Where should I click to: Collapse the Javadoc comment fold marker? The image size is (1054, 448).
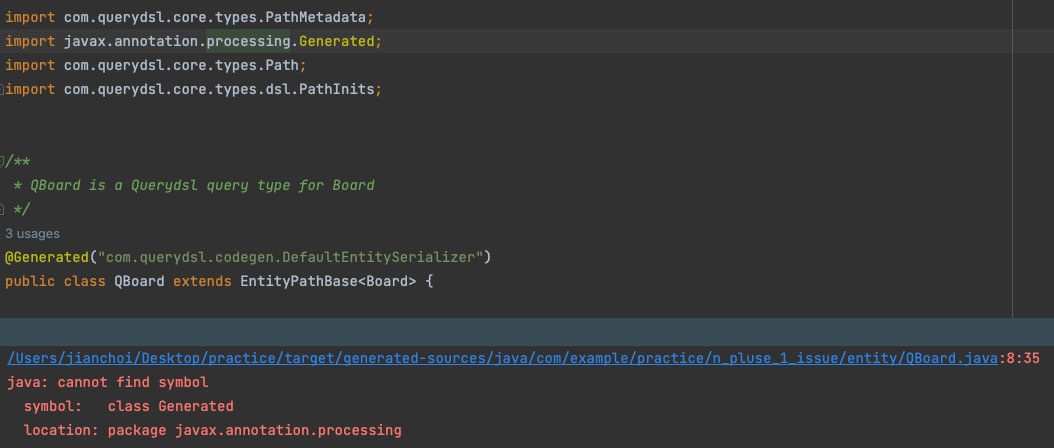[x=2, y=161]
